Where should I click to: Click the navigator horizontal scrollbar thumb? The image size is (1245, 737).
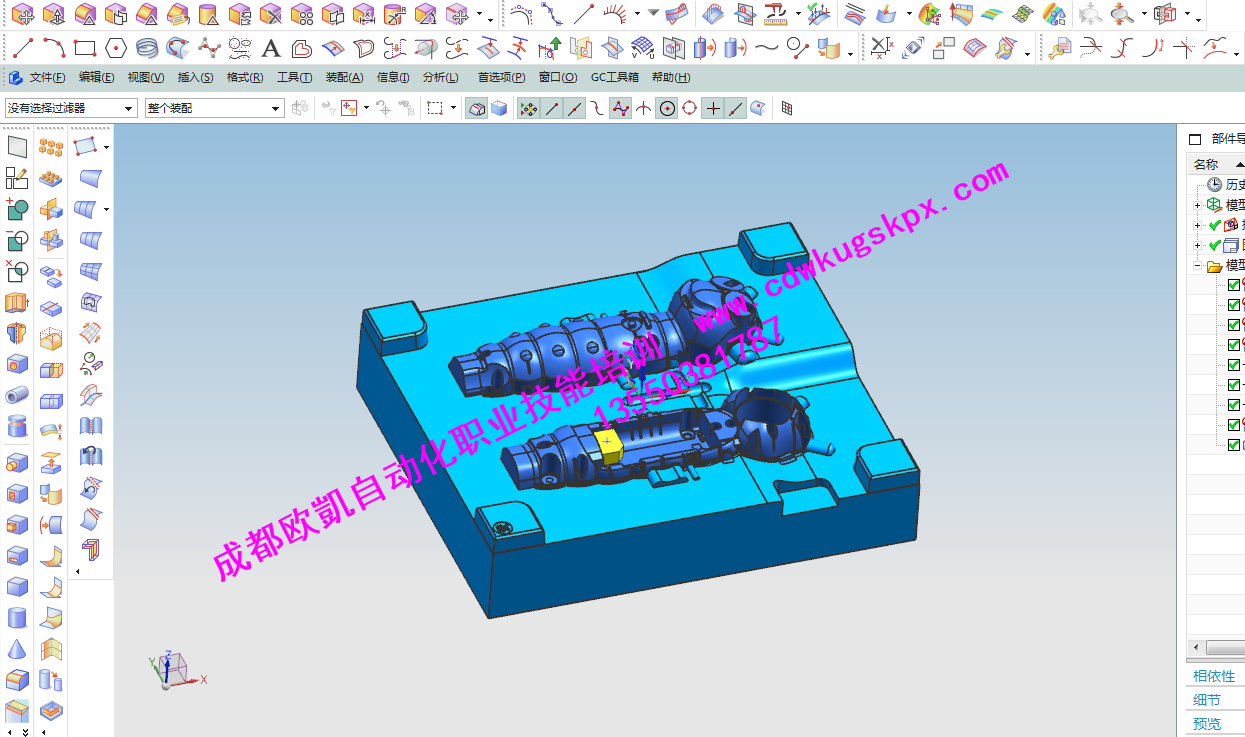click(1225, 648)
